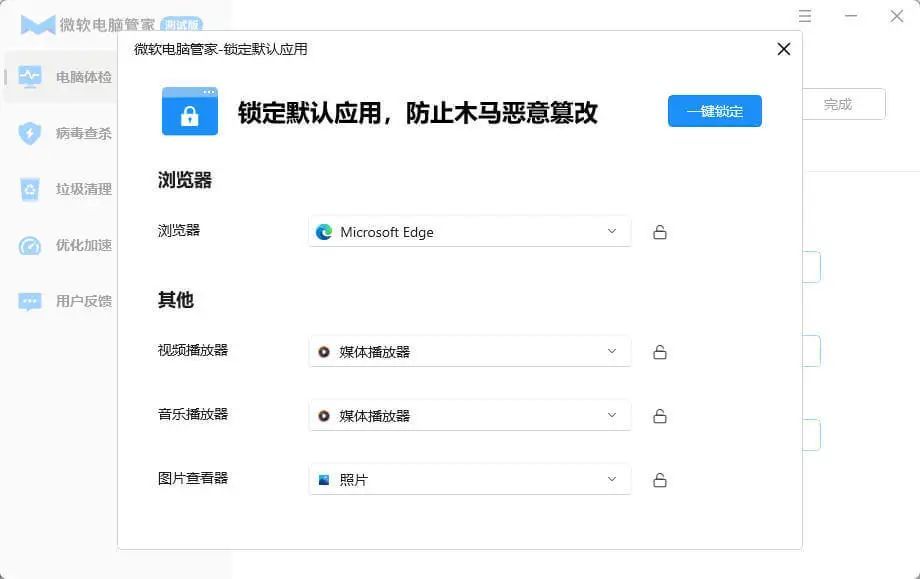Toggle the lock for default browser
This screenshot has width=920, height=579.
[x=660, y=232]
